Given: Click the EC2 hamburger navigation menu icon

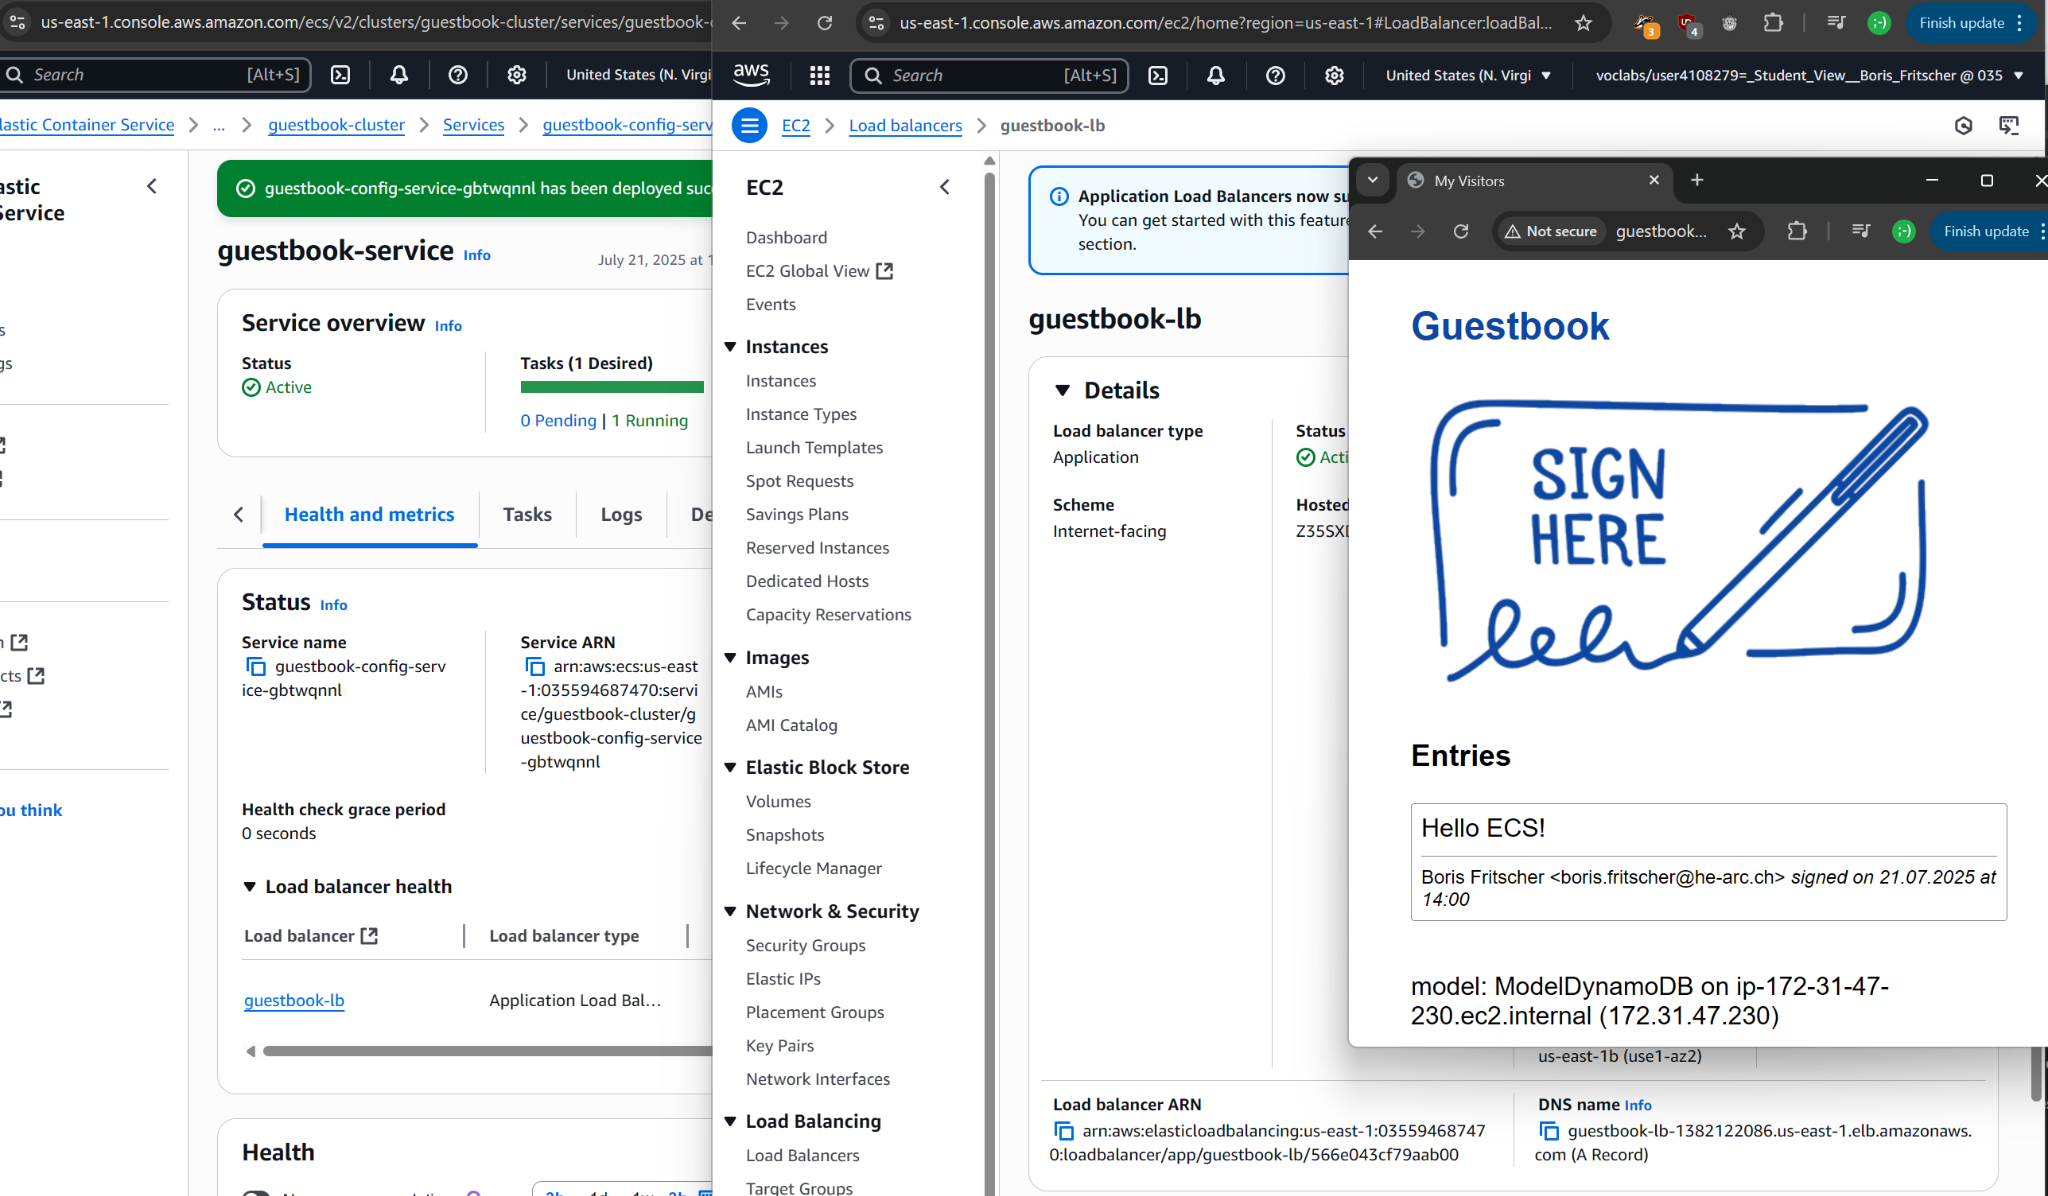Looking at the screenshot, I should 749,125.
